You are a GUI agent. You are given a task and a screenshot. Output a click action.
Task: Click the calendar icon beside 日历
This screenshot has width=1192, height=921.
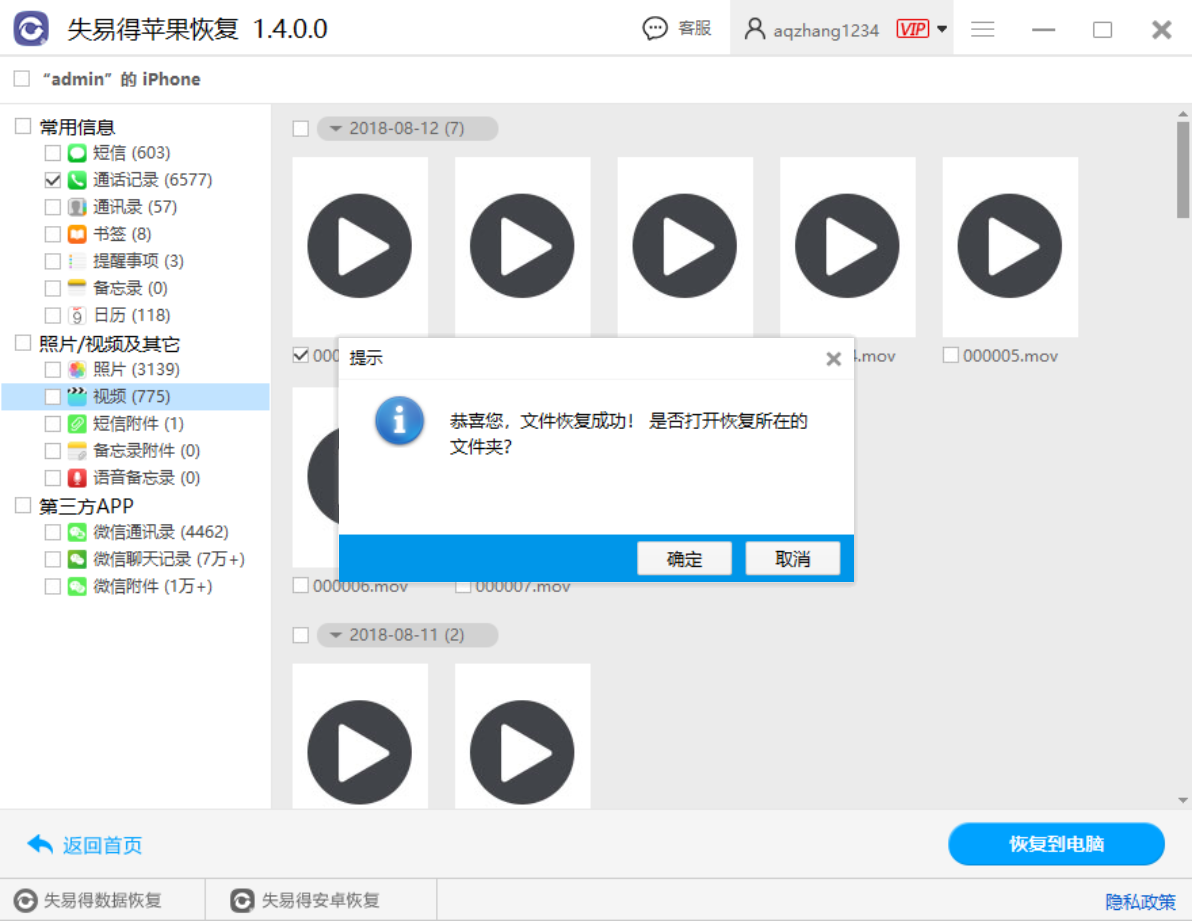tap(77, 315)
